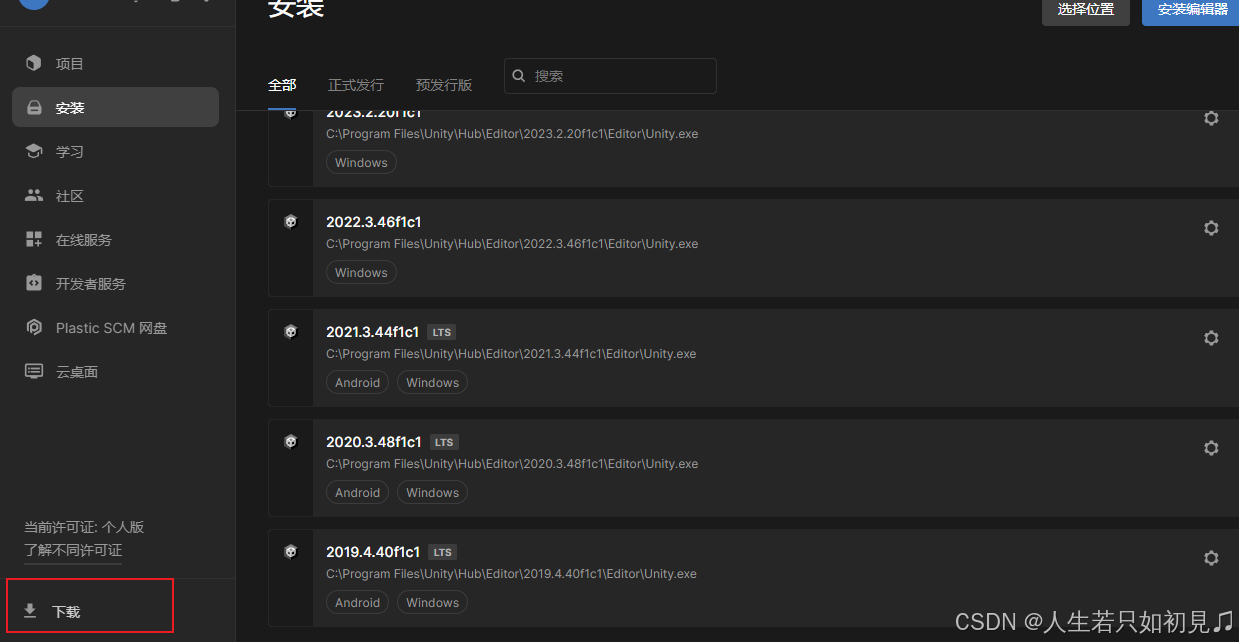The height and width of the screenshot is (642, 1239).
Task: Click Windows tag under 2023.2.20f1c1
Action: (x=361, y=162)
